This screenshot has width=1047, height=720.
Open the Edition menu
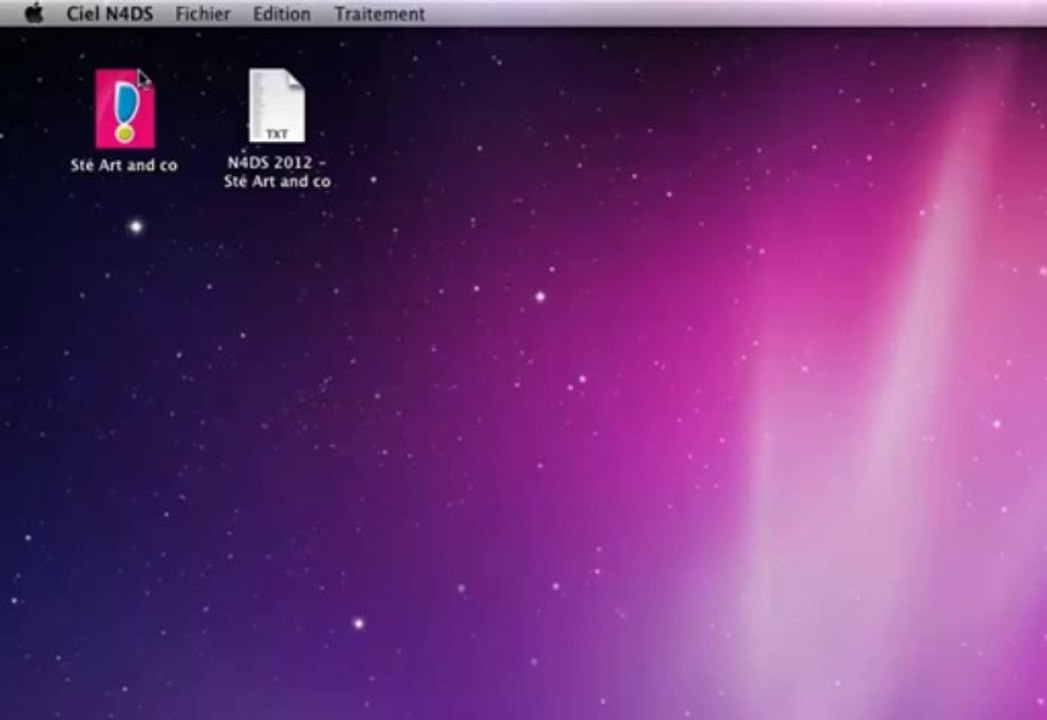(x=281, y=14)
